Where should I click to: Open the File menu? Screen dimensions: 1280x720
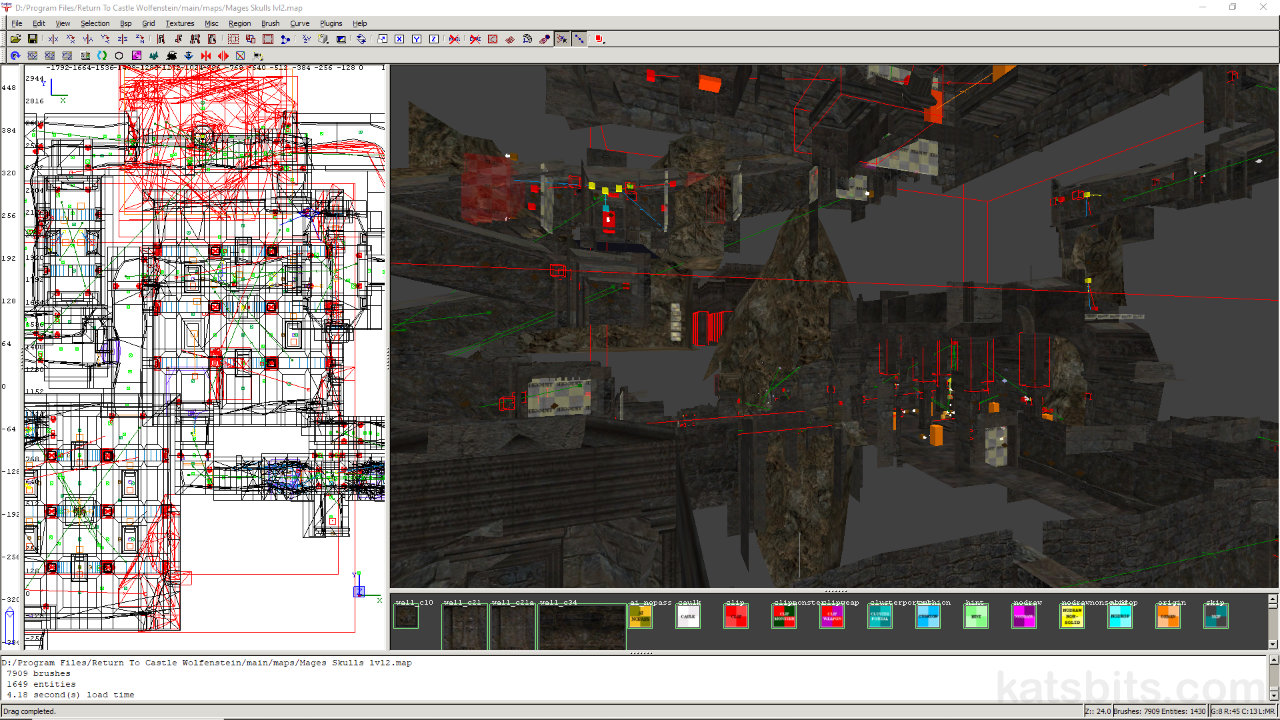pyautogui.click(x=16, y=22)
